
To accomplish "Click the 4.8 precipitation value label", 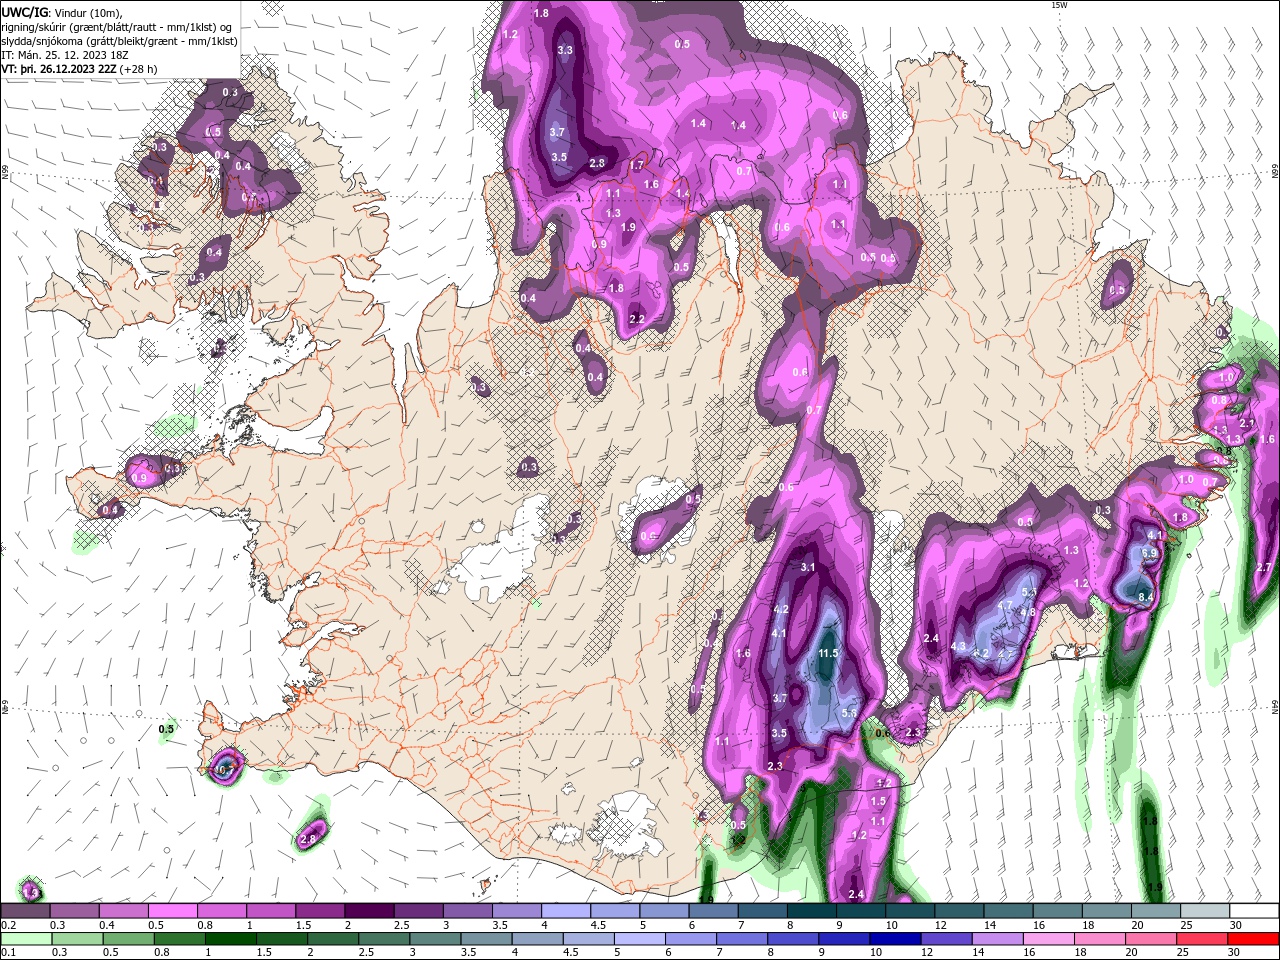I will (x=1027, y=612).
